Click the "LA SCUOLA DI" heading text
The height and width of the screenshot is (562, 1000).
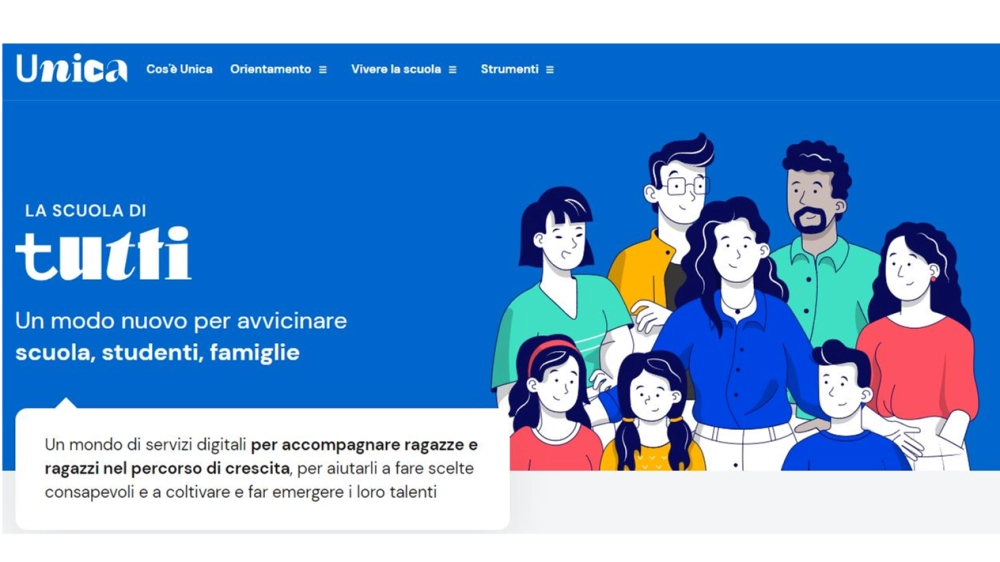point(85,211)
